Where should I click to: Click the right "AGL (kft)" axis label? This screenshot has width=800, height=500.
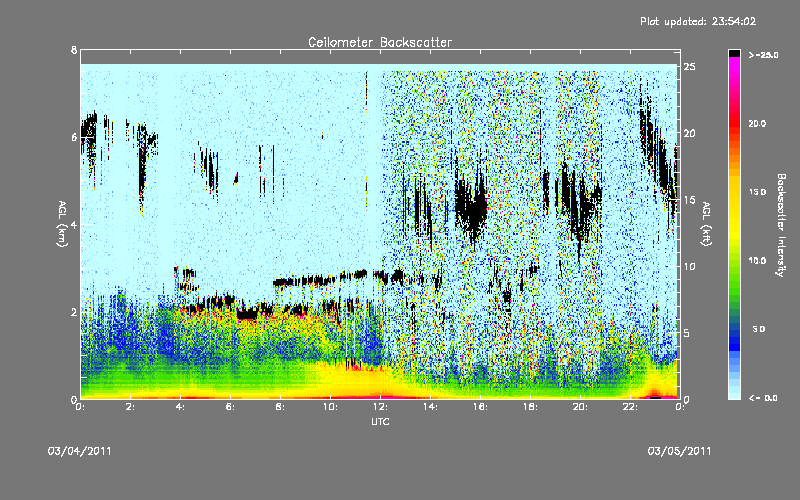pyautogui.click(x=706, y=224)
